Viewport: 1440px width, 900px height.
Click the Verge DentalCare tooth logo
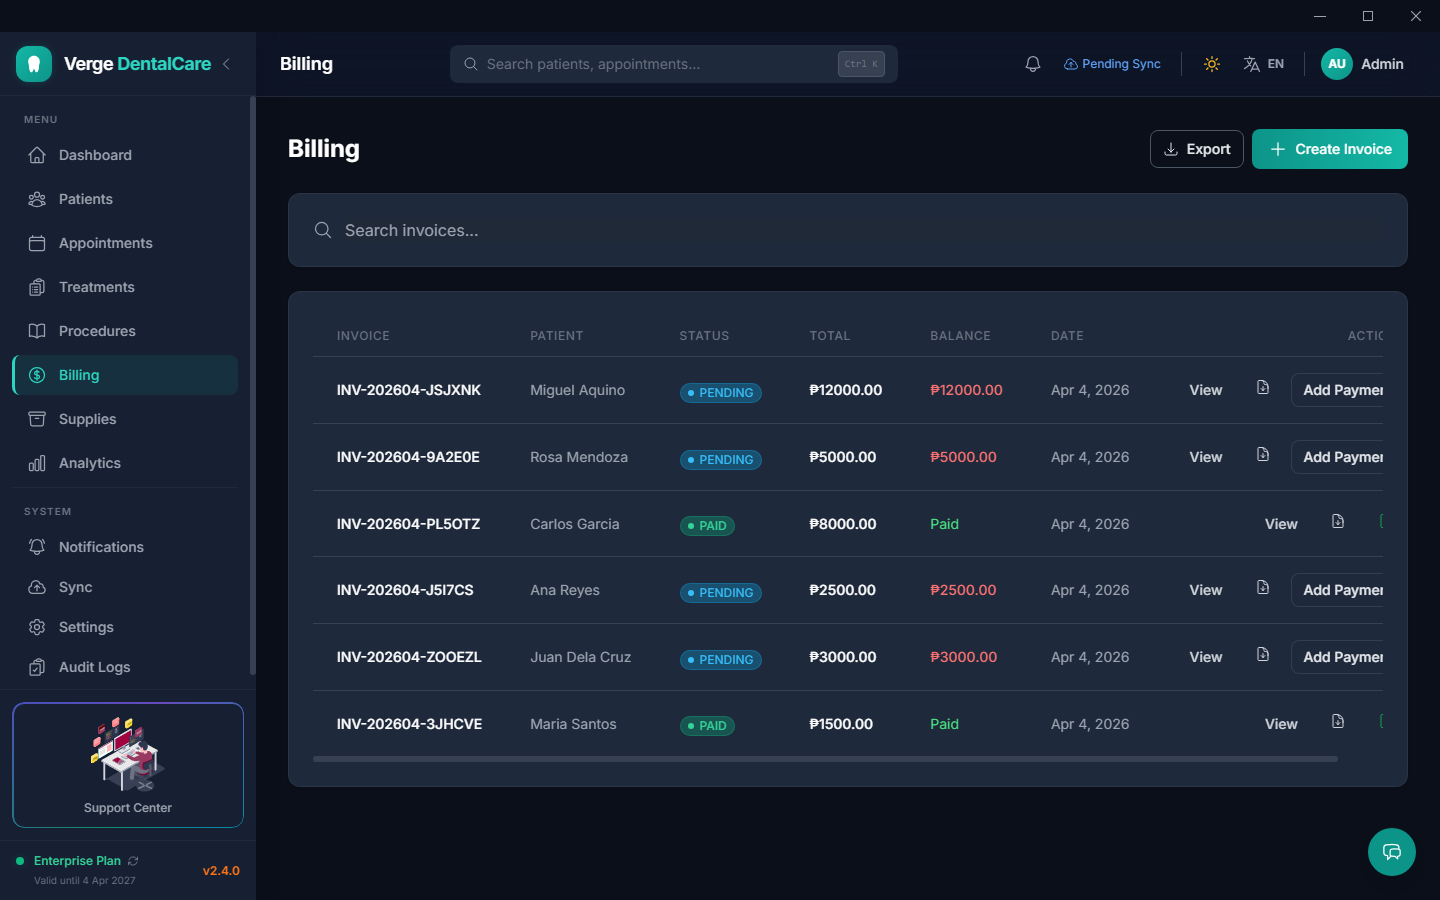tap(34, 64)
